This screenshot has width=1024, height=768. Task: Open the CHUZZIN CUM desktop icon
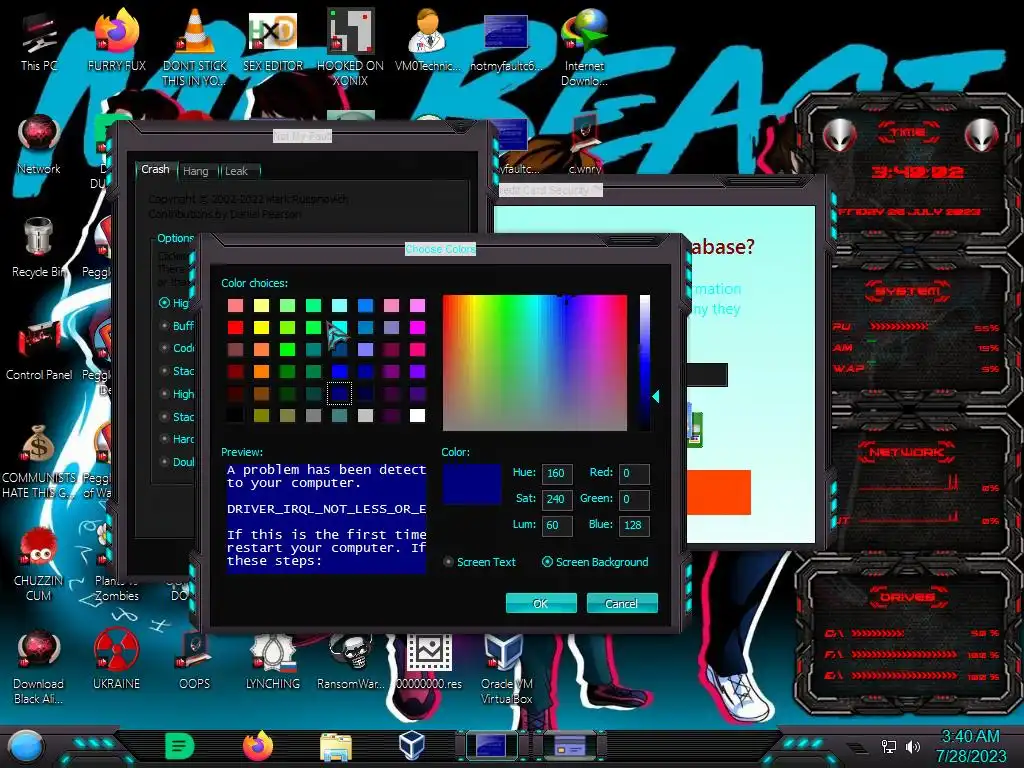pos(39,563)
